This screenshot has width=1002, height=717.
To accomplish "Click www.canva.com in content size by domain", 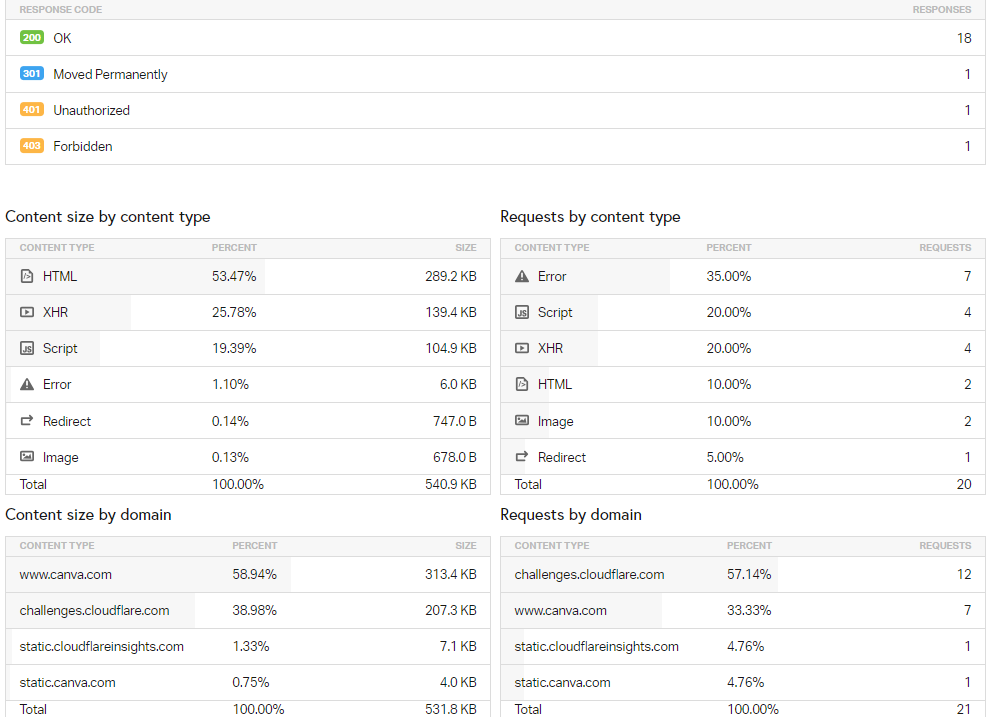I will pos(65,574).
